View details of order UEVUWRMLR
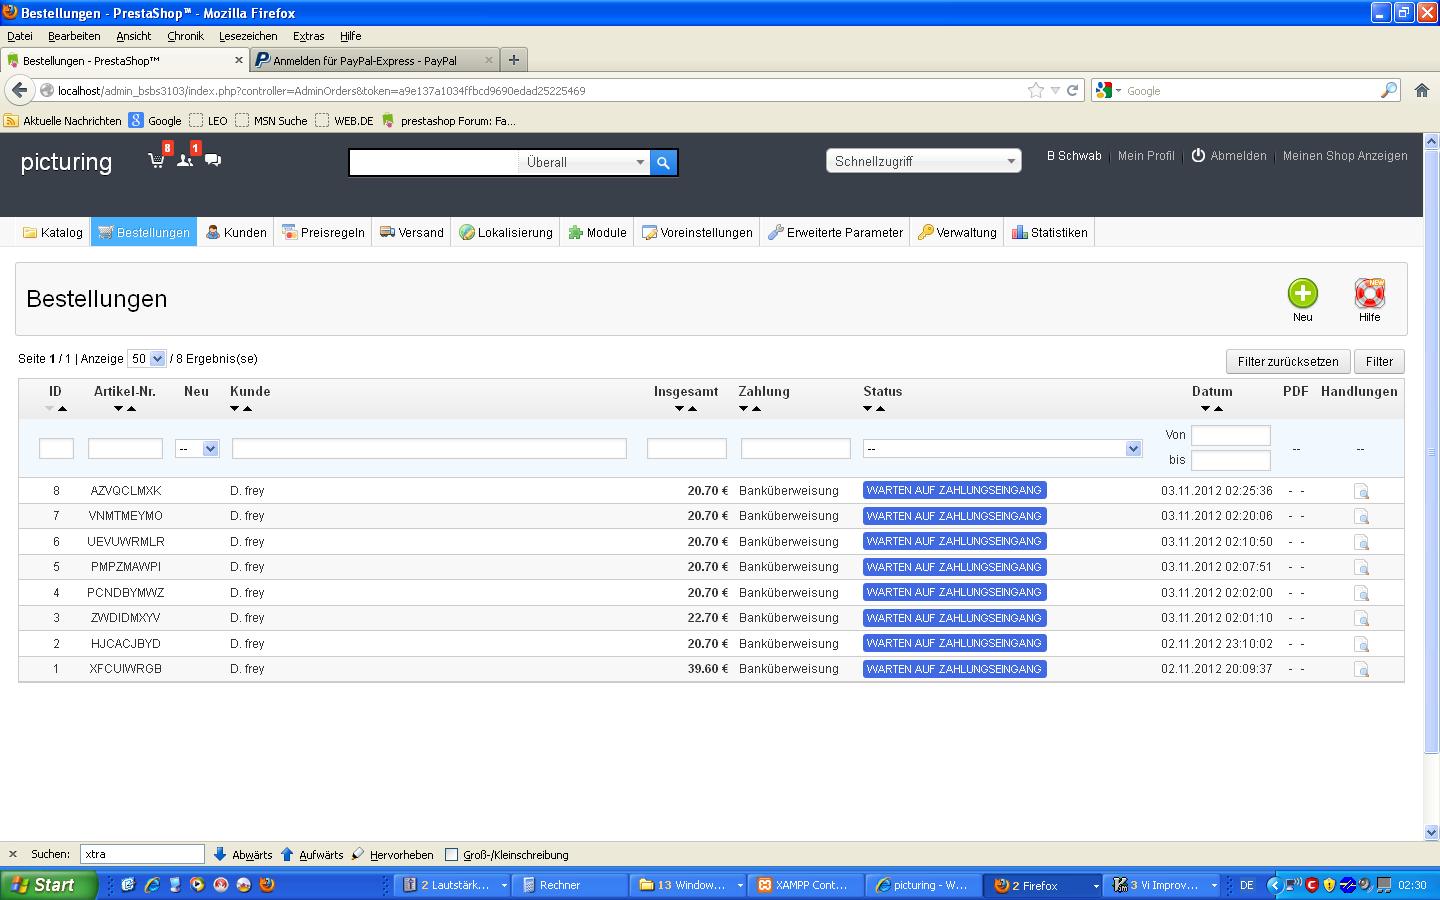 coord(1361,542)
